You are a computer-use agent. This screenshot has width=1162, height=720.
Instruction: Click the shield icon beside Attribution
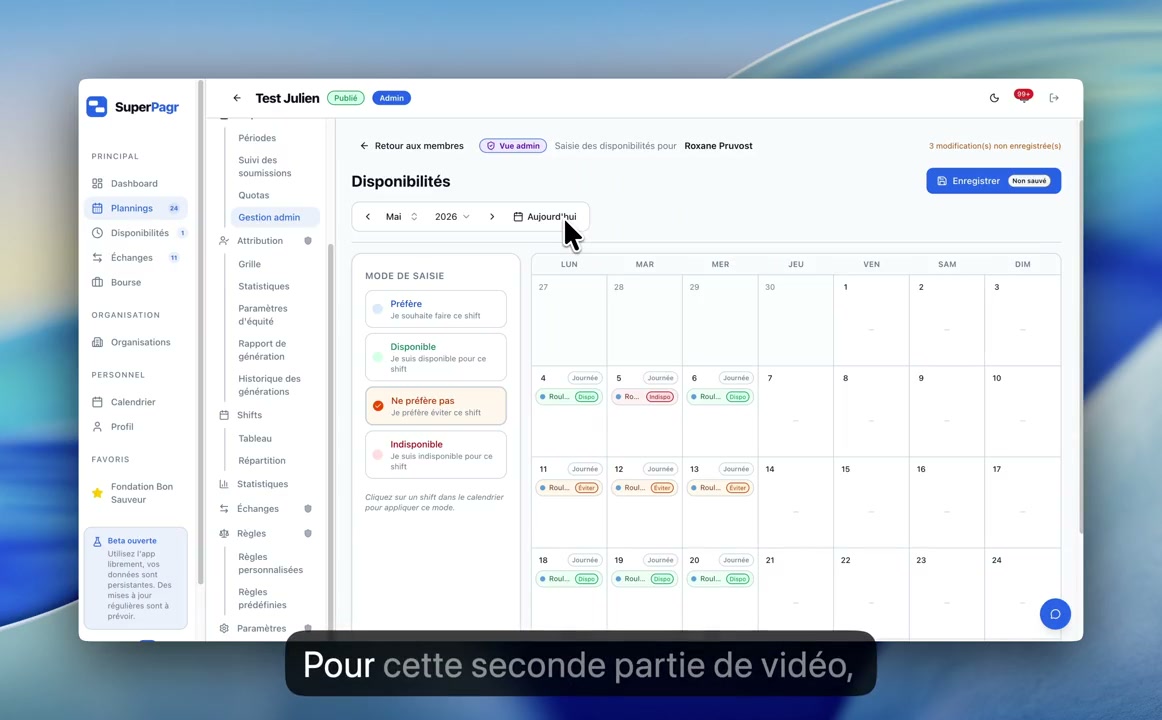pyautogui.click(x=308, y=241)
